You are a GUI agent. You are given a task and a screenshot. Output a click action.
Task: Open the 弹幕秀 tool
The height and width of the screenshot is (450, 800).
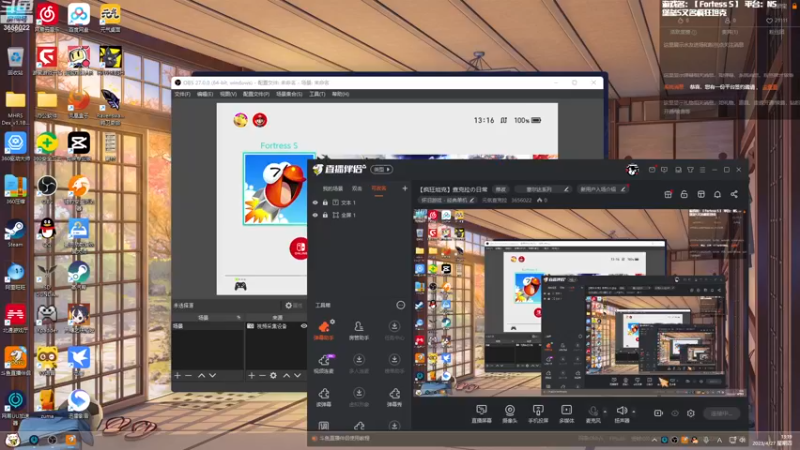(x=394, y=397)
